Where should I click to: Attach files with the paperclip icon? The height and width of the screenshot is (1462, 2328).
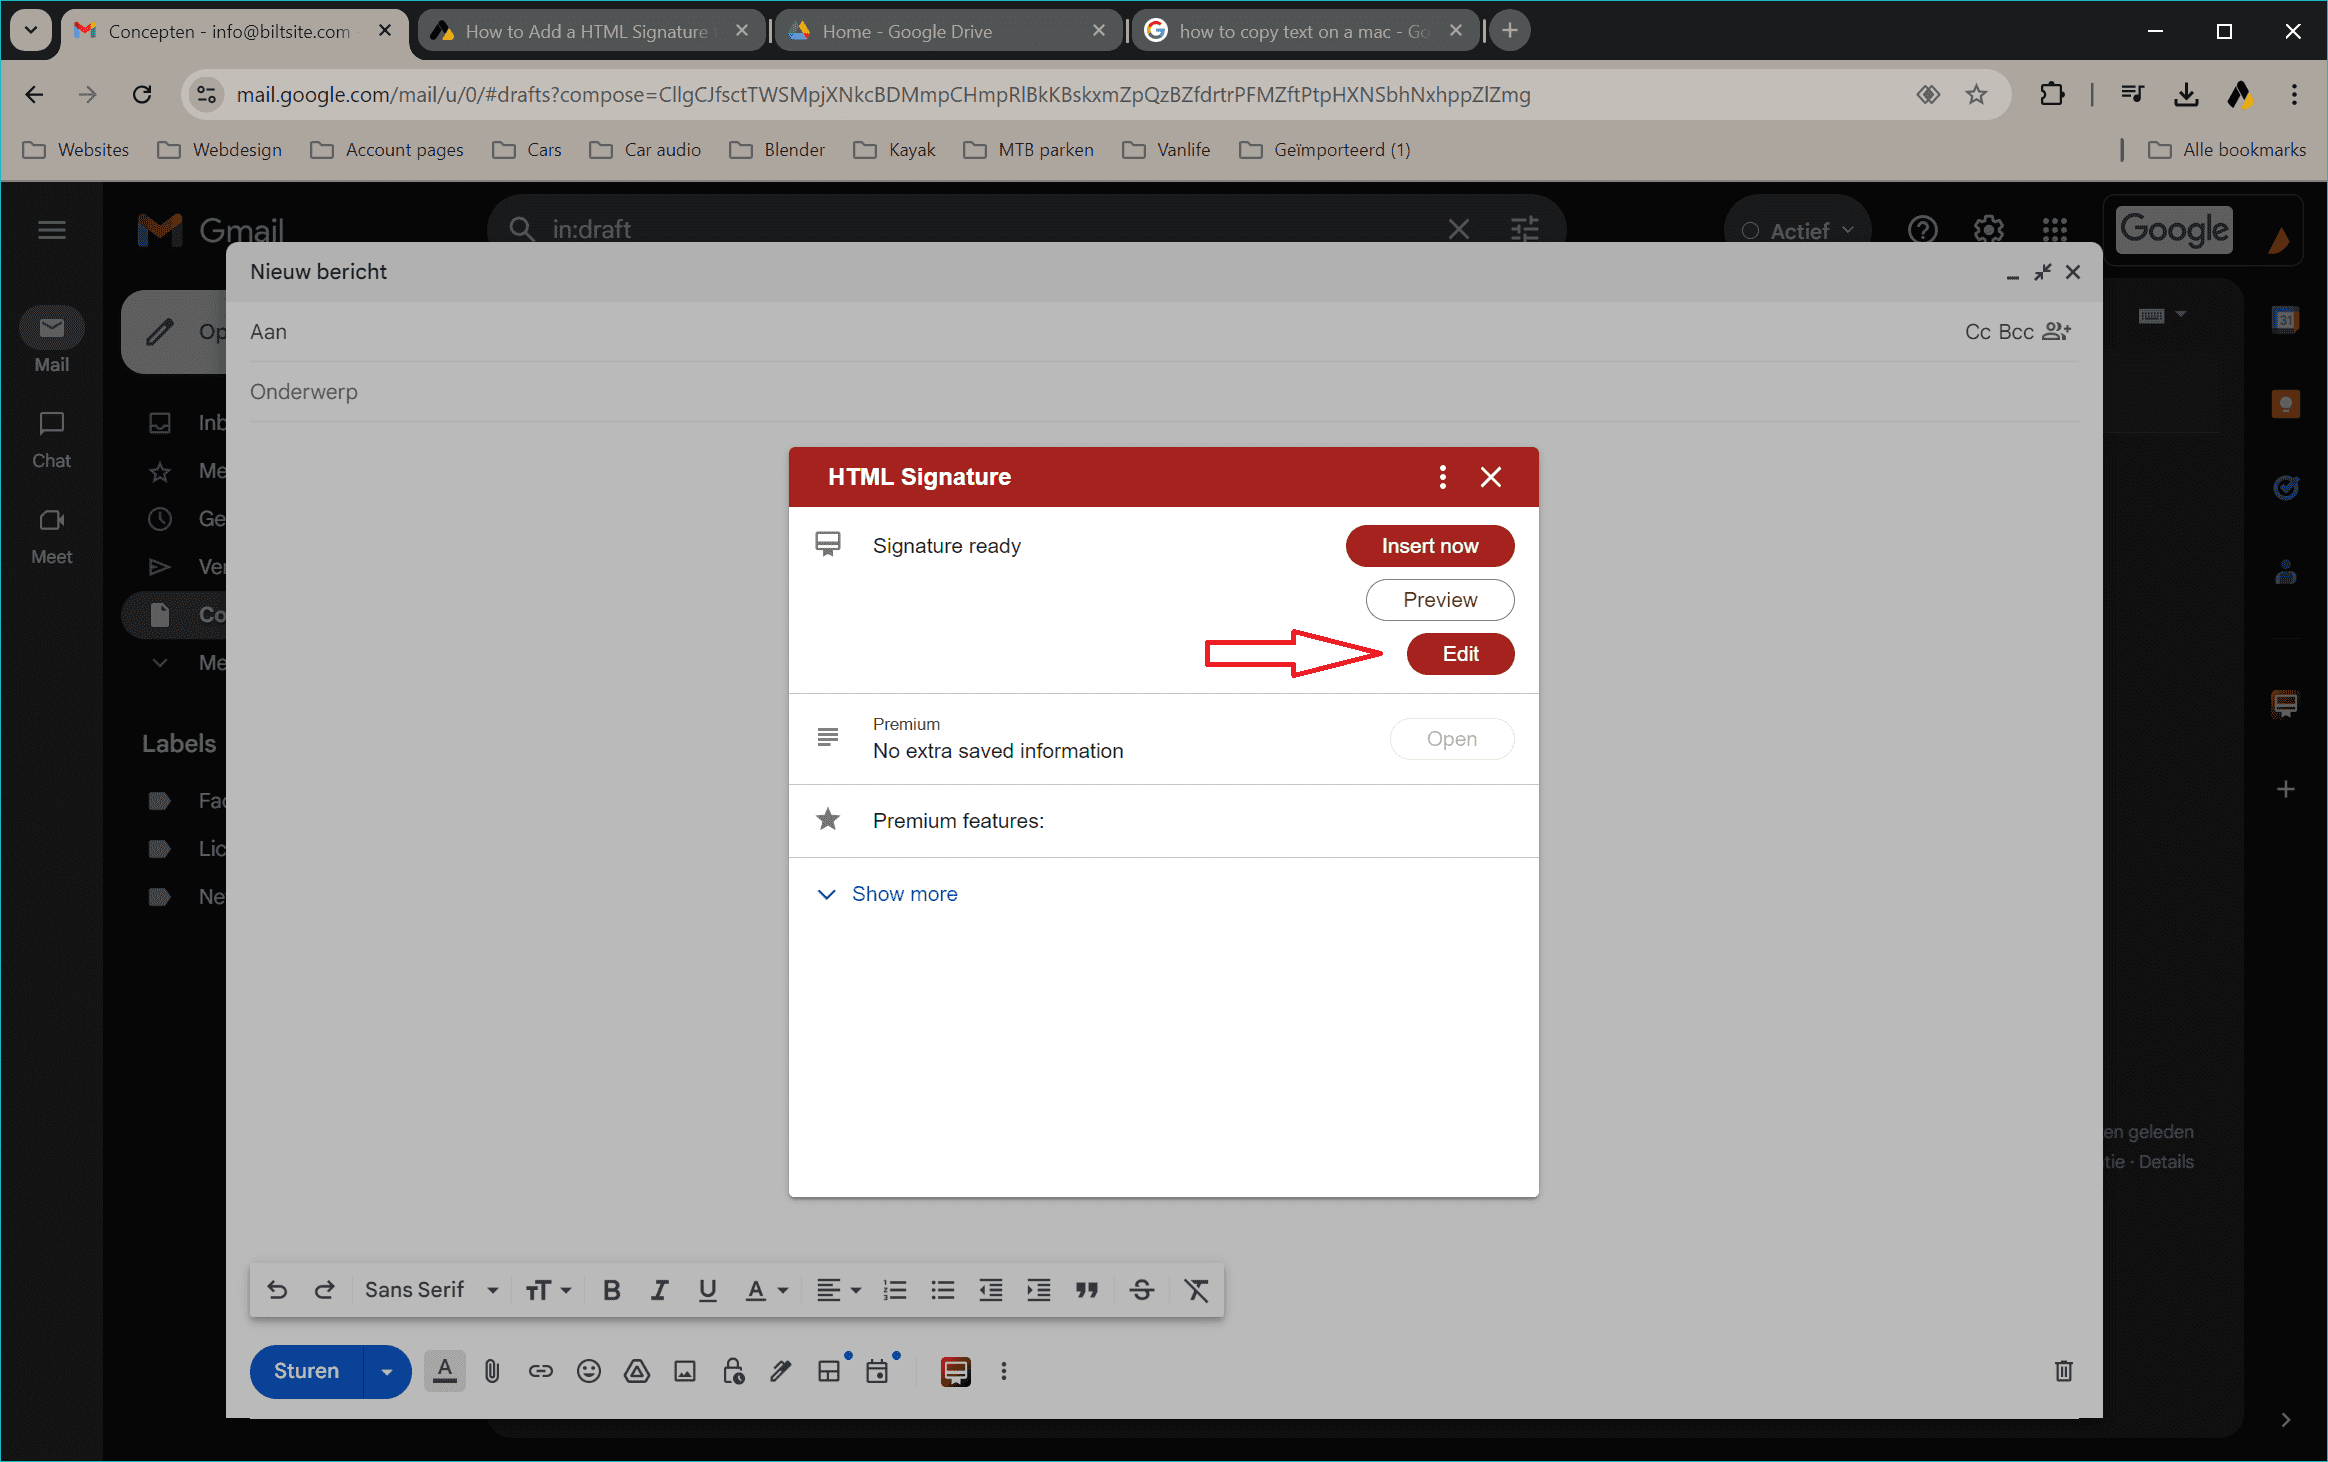(x=492, y=1371)
